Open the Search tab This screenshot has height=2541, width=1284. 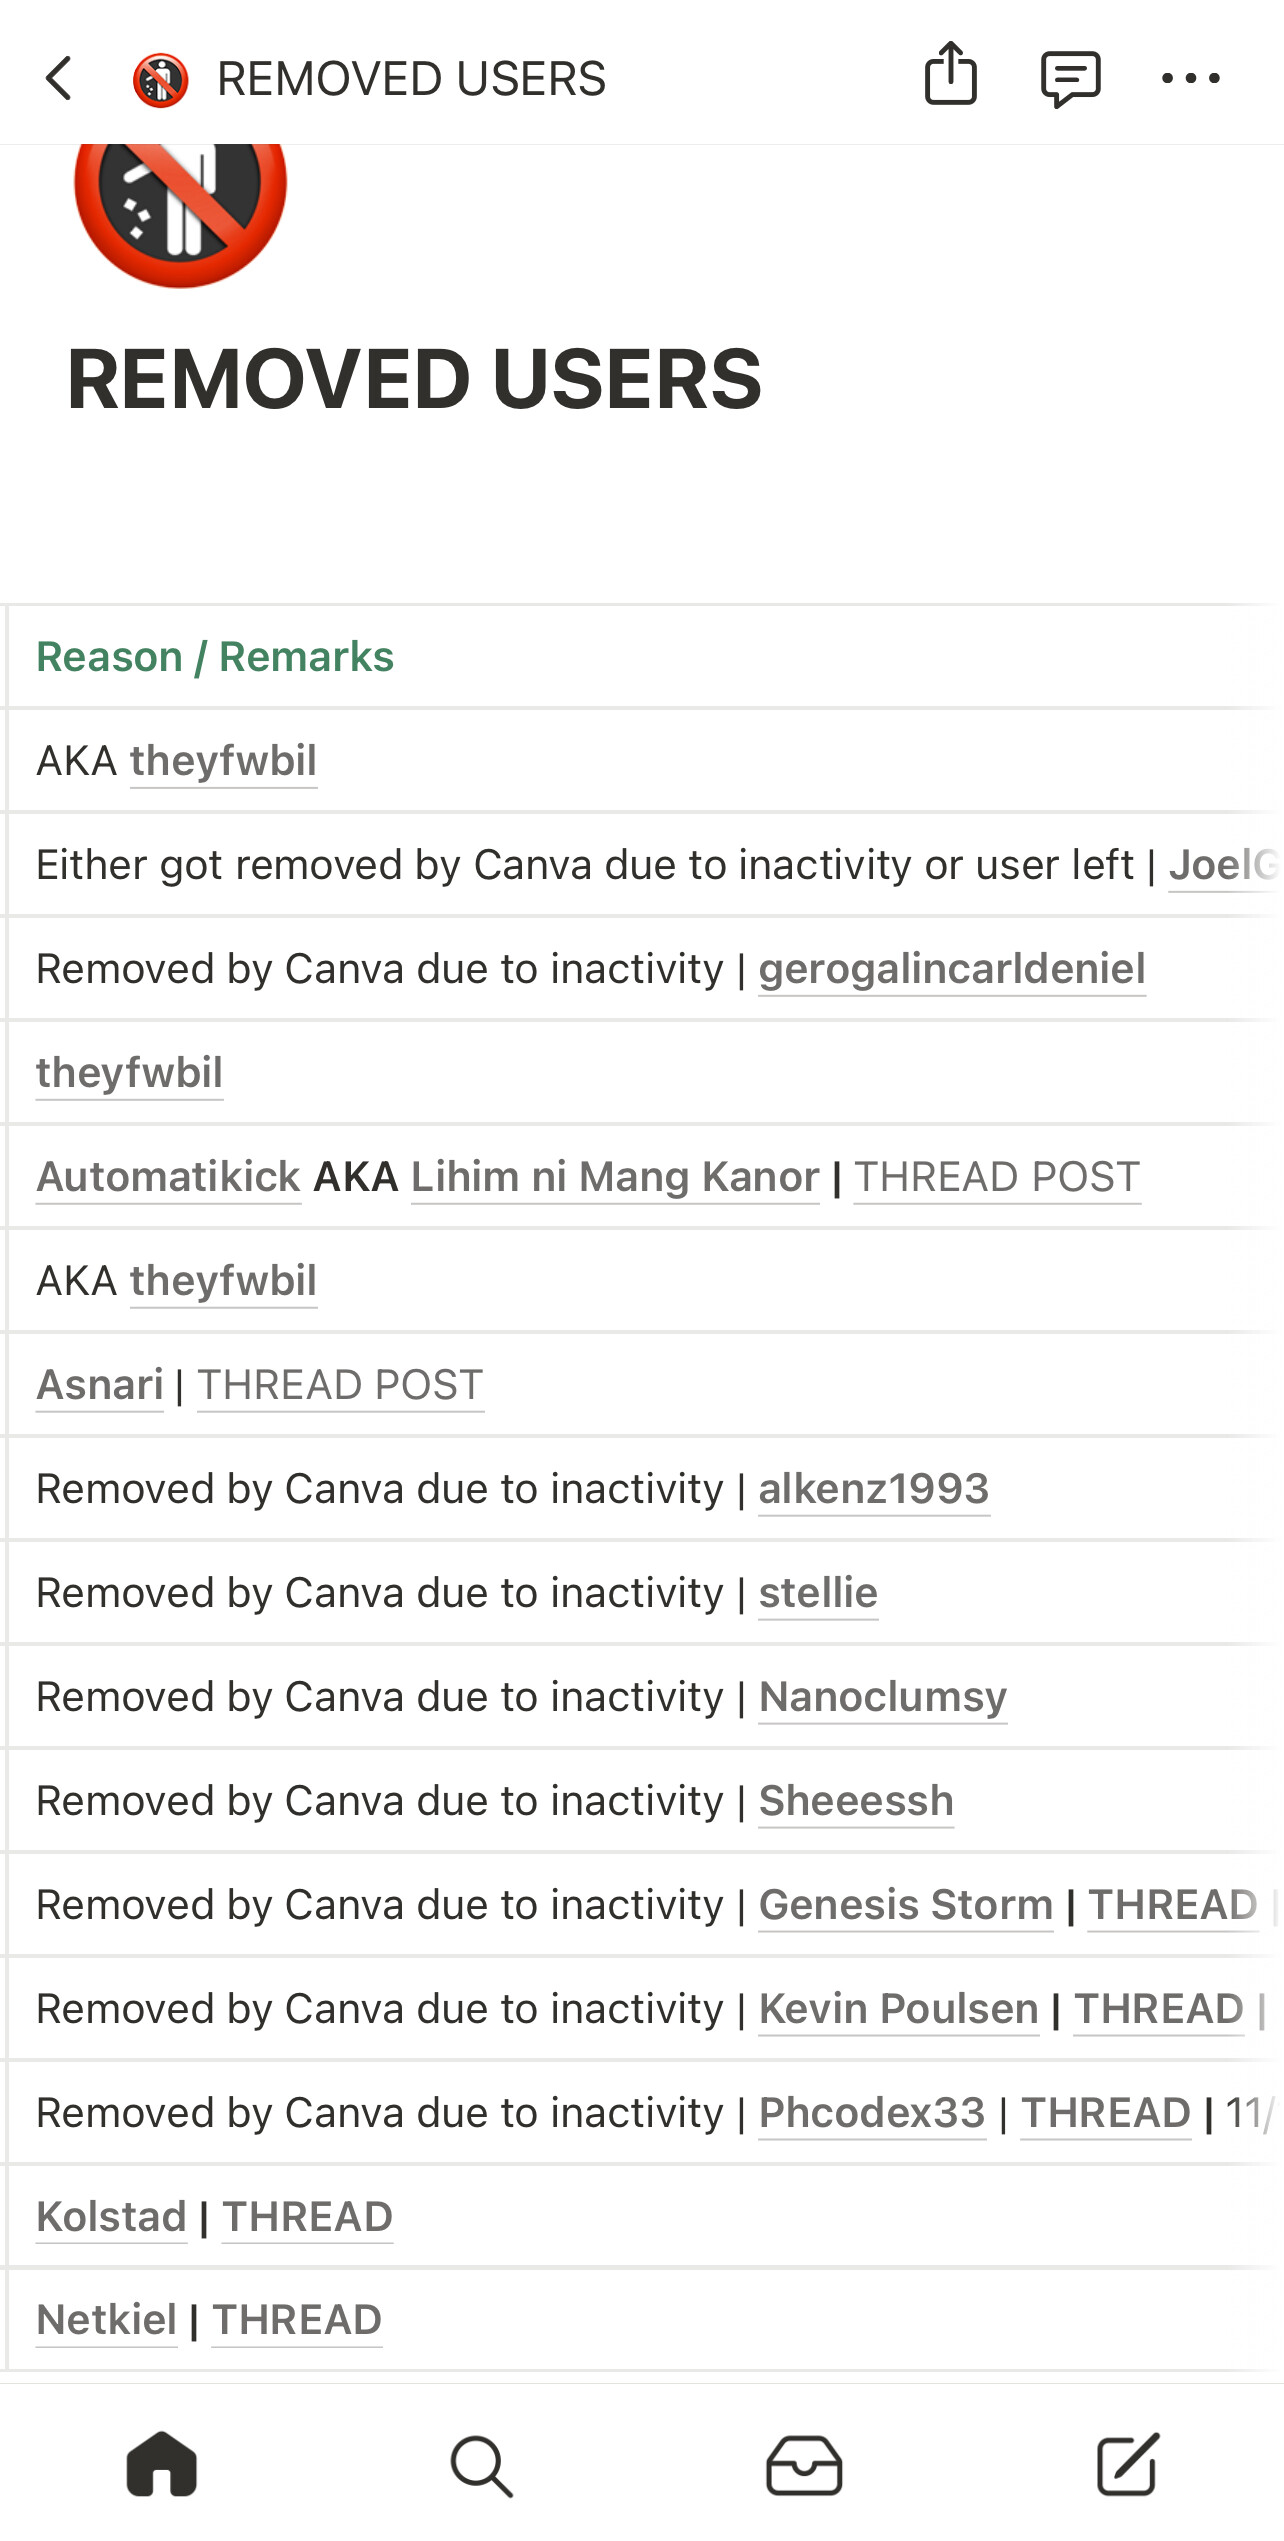pos(482,2466)
